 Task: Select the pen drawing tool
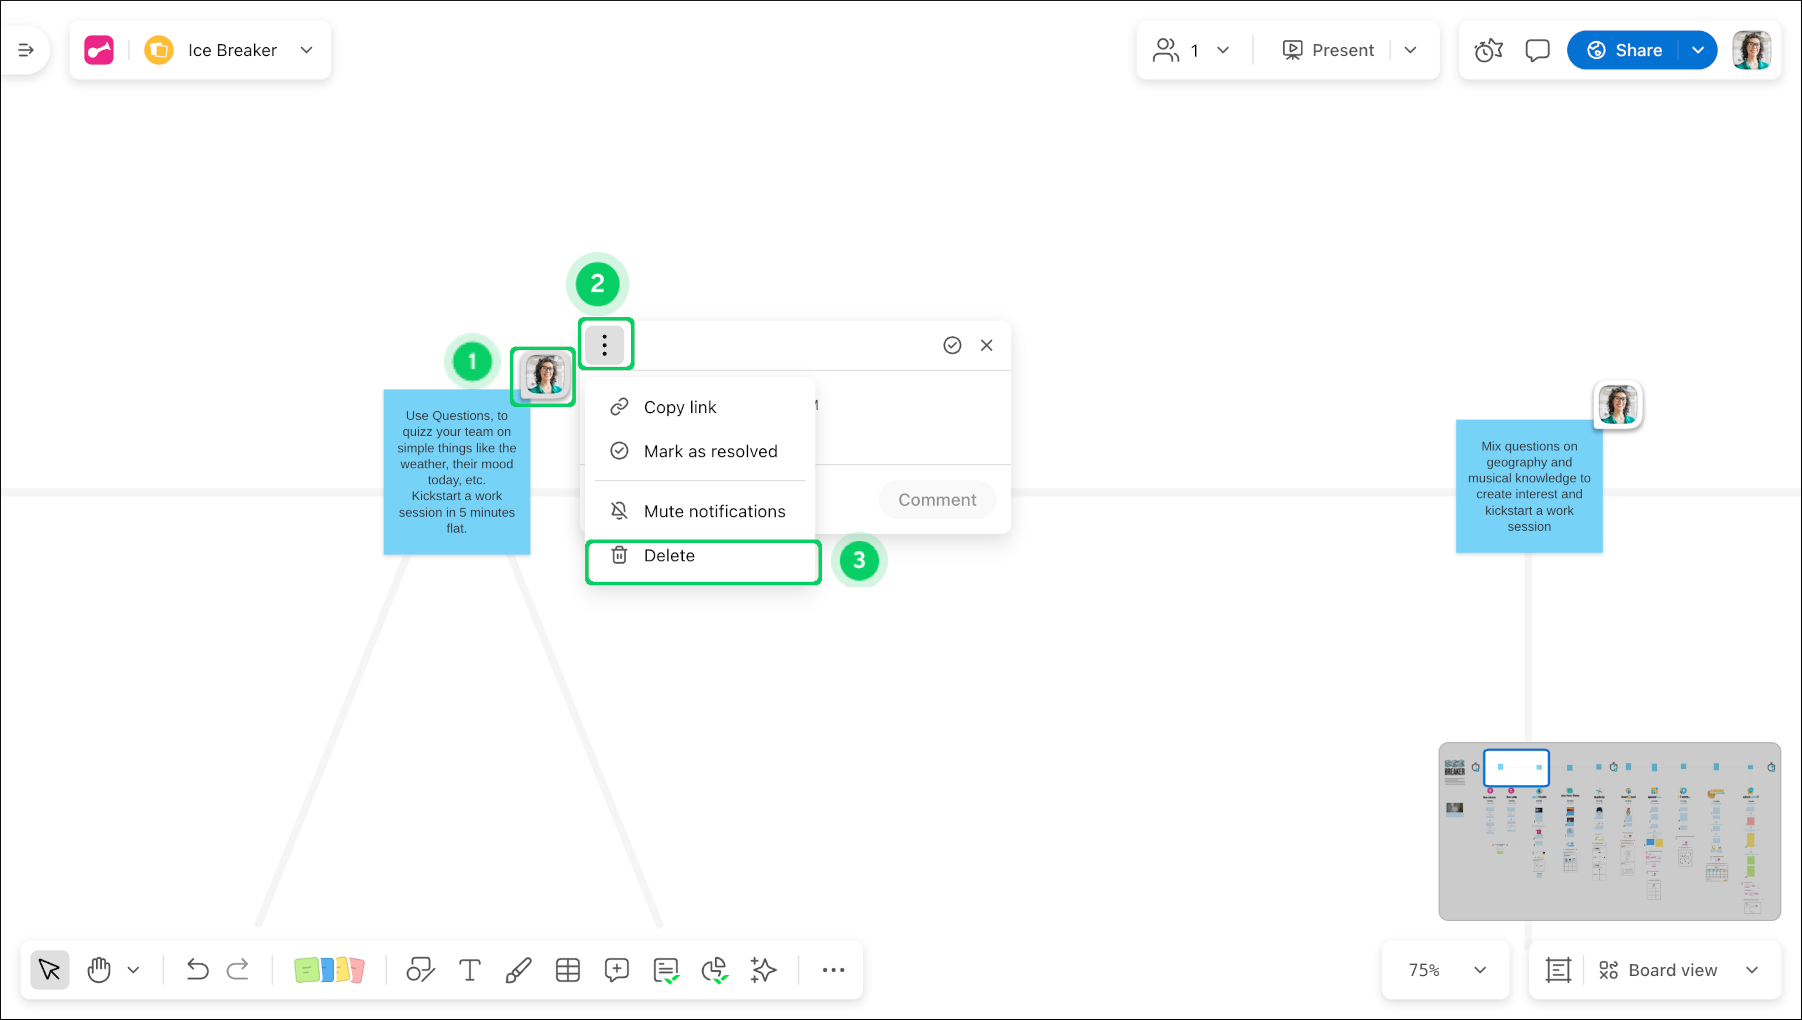(518, 970)
